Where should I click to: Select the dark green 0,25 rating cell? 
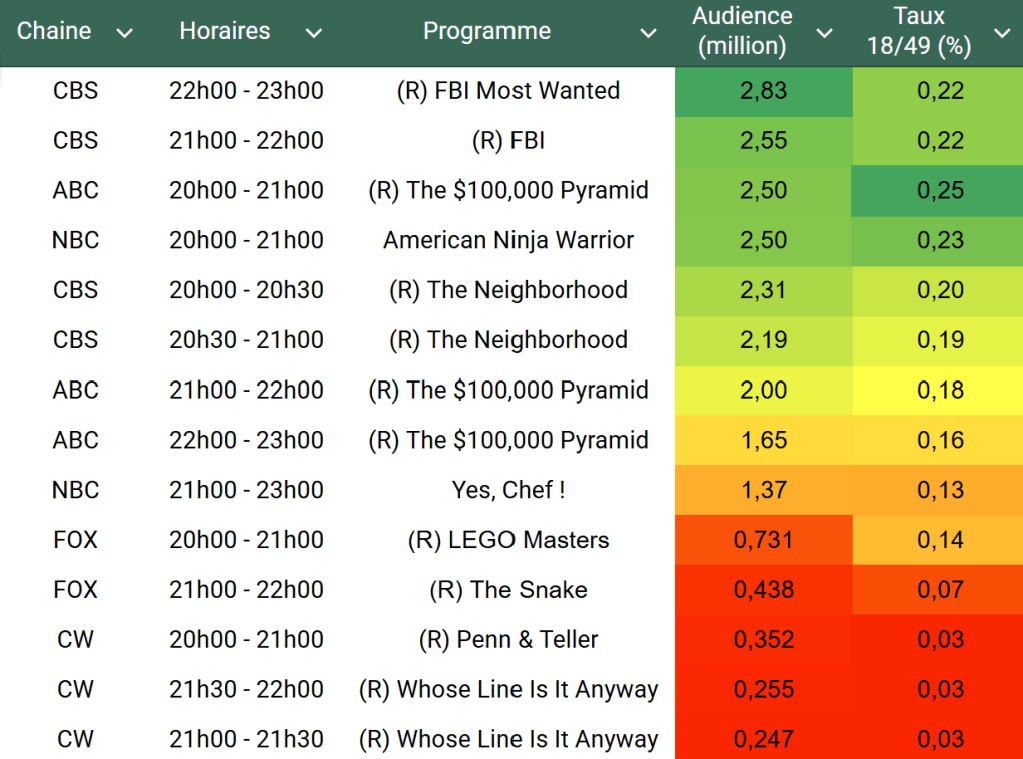(x=940, y=190)
